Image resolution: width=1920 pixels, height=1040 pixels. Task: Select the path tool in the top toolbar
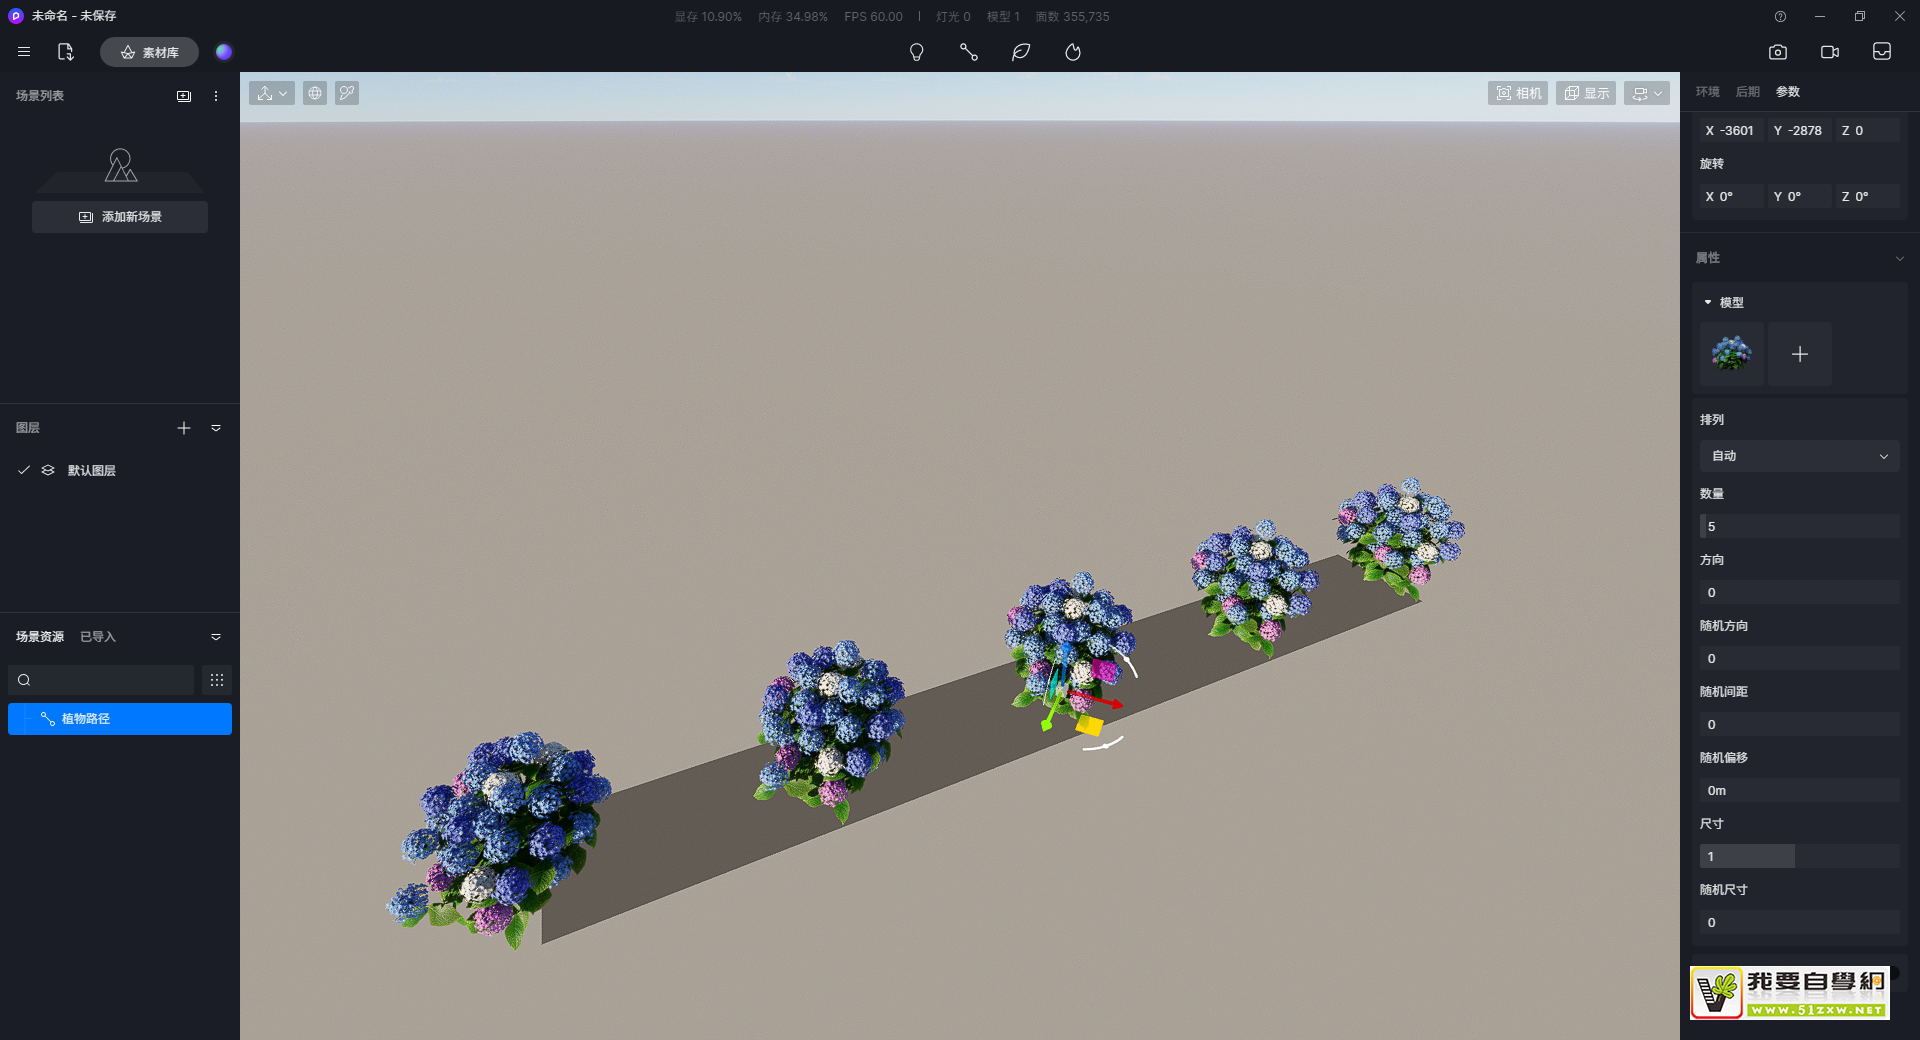[968, 52]
